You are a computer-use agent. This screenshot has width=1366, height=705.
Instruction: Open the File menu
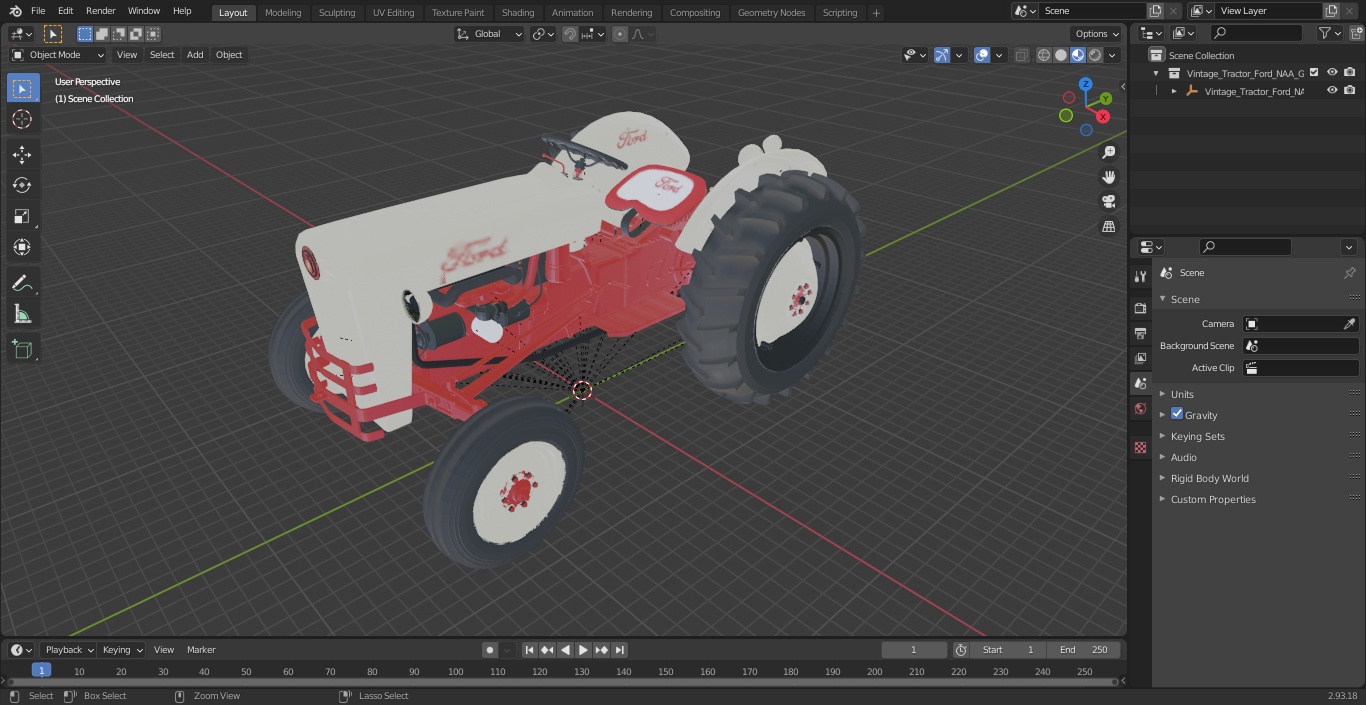(38, 11)
